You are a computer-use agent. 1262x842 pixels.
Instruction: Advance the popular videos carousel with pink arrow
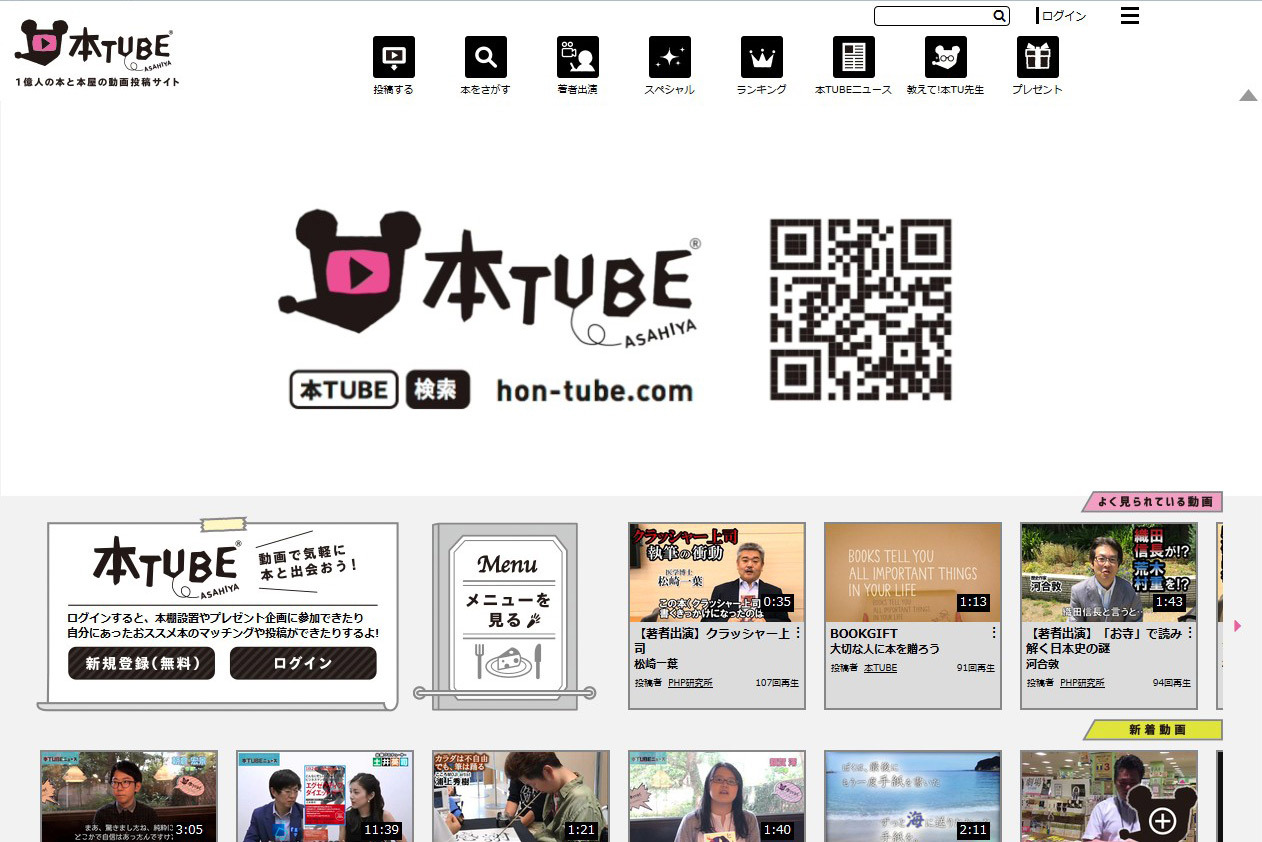point(1238,626)
